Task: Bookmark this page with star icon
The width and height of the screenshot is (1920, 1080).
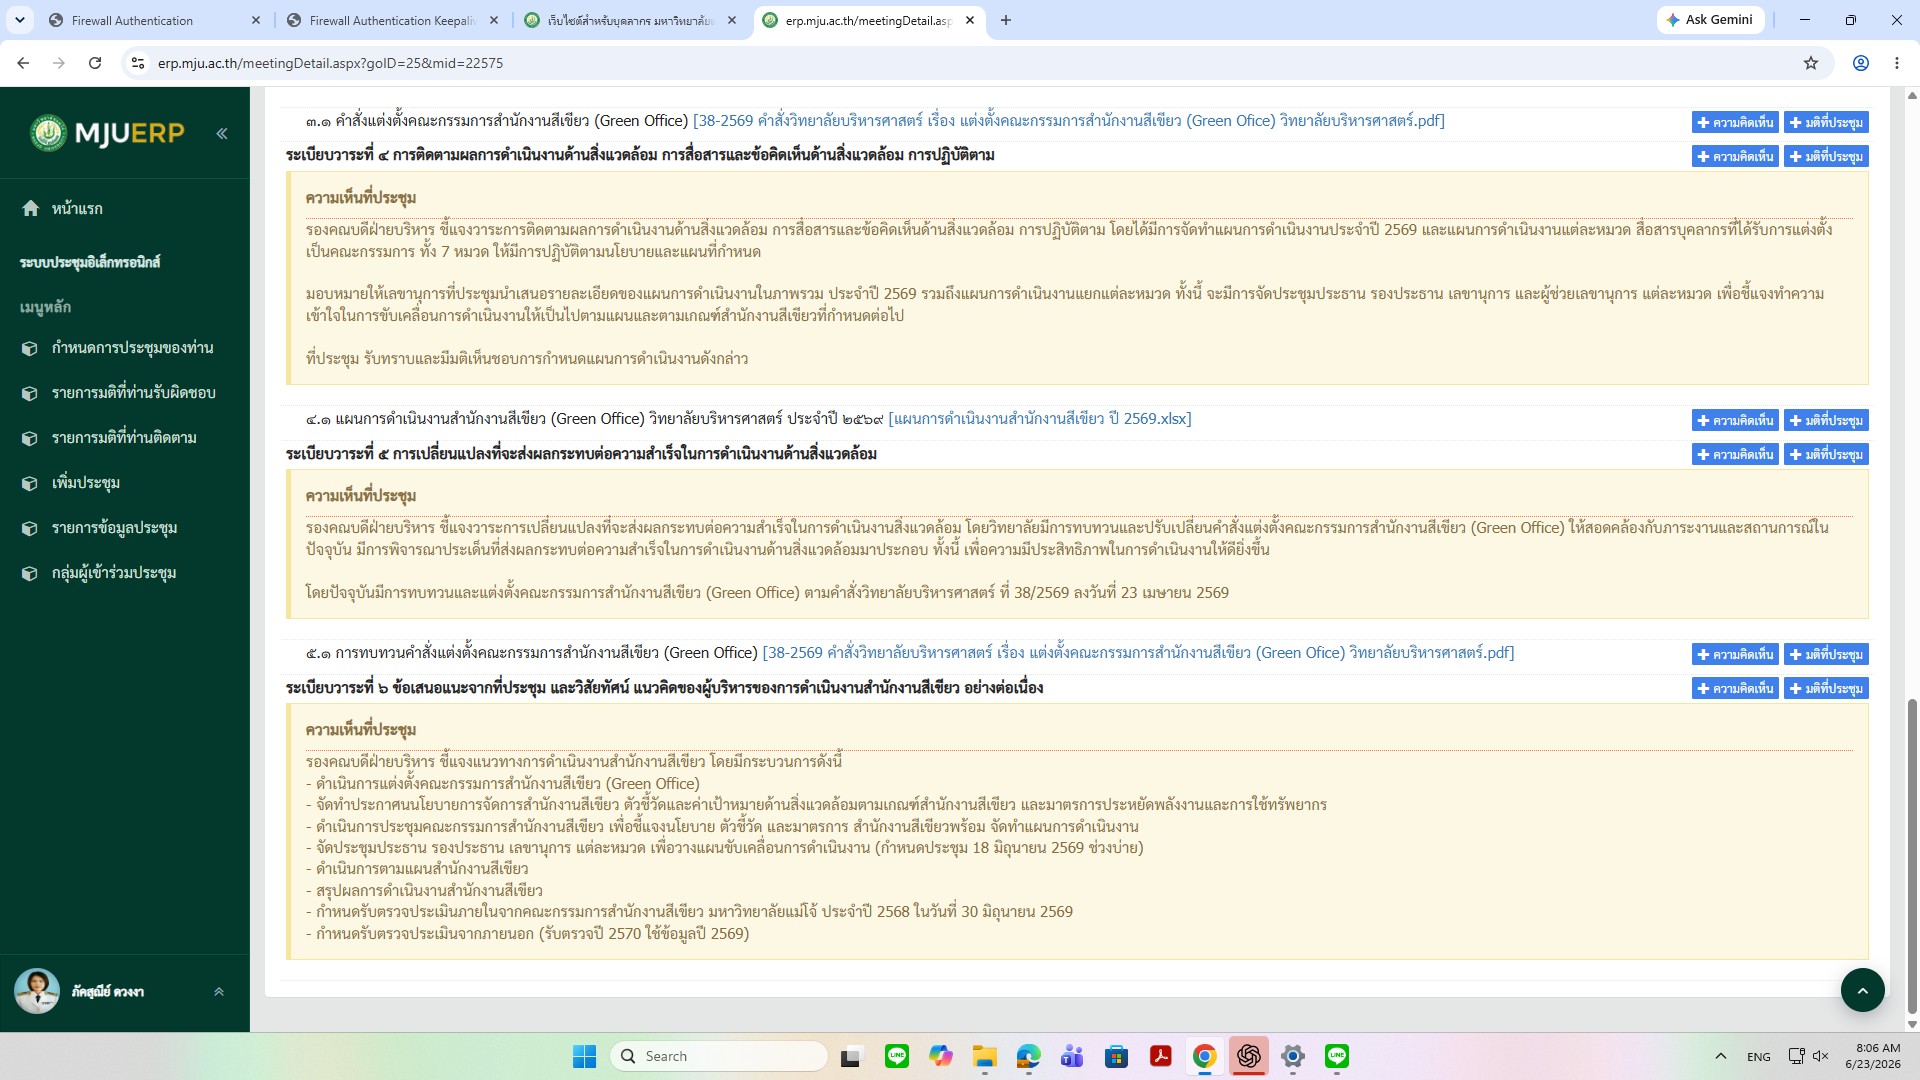Action: (x=1811, y=63)
